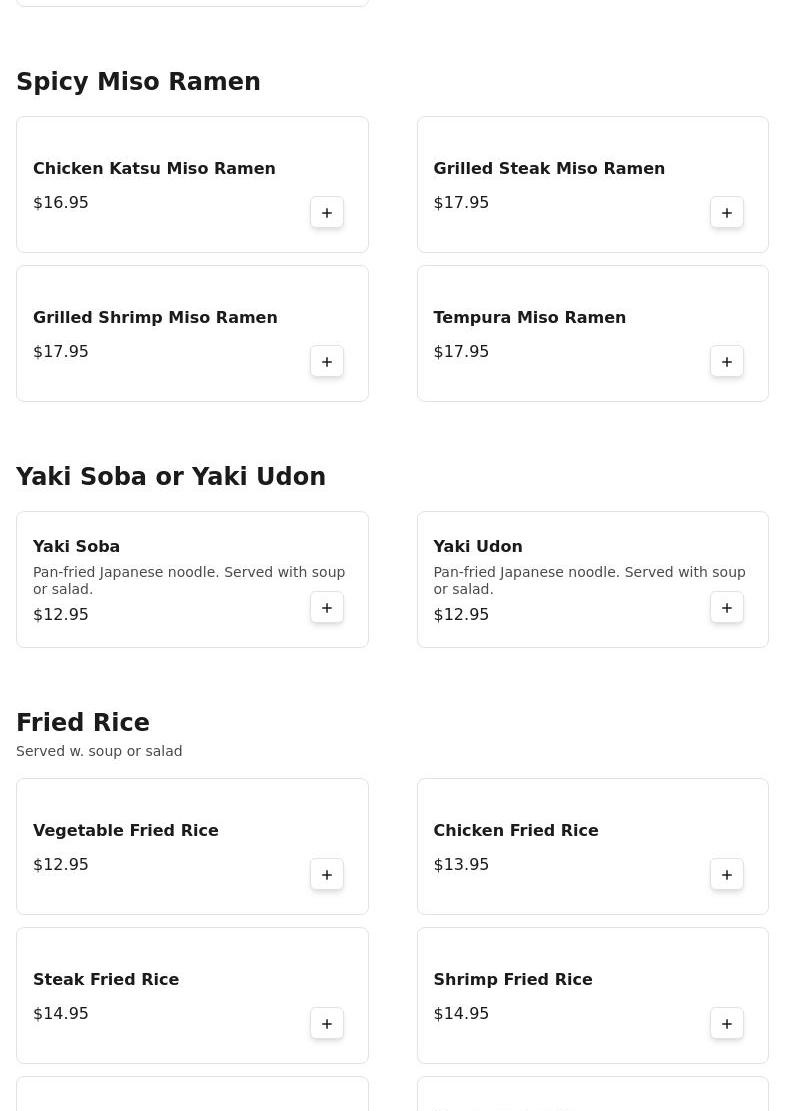This screenshot has height=1111, width=785.
Task: Click plus button for Steak Fried Rice
Action: point(327,1024)
